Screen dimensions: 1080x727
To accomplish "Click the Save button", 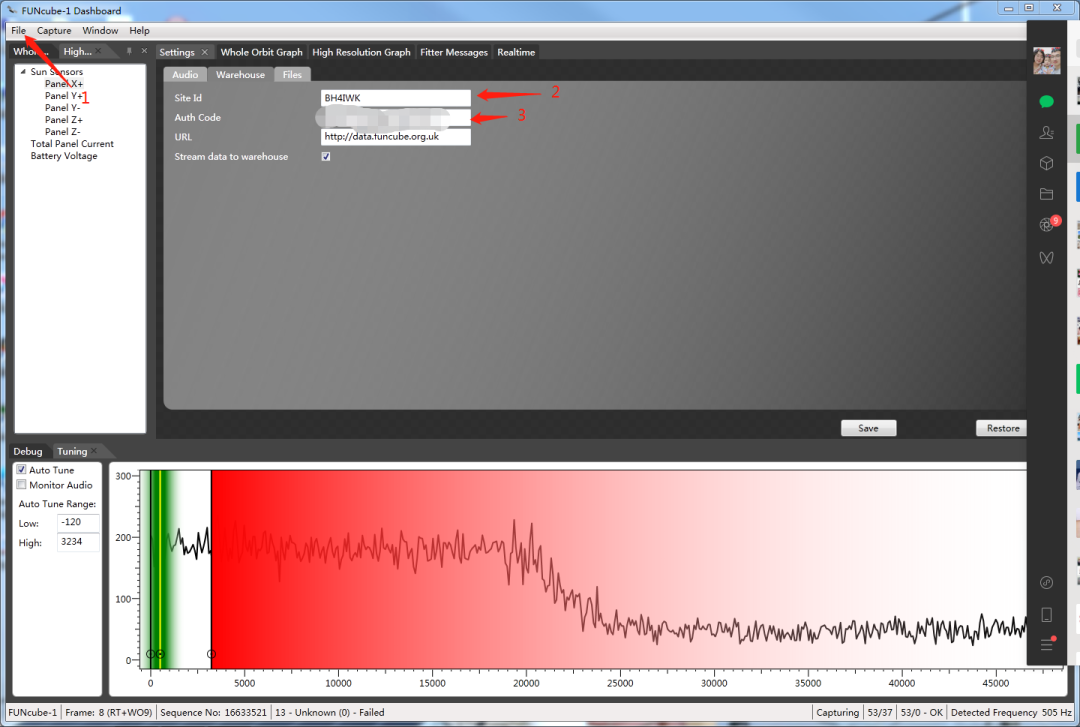I will (869, 428).
